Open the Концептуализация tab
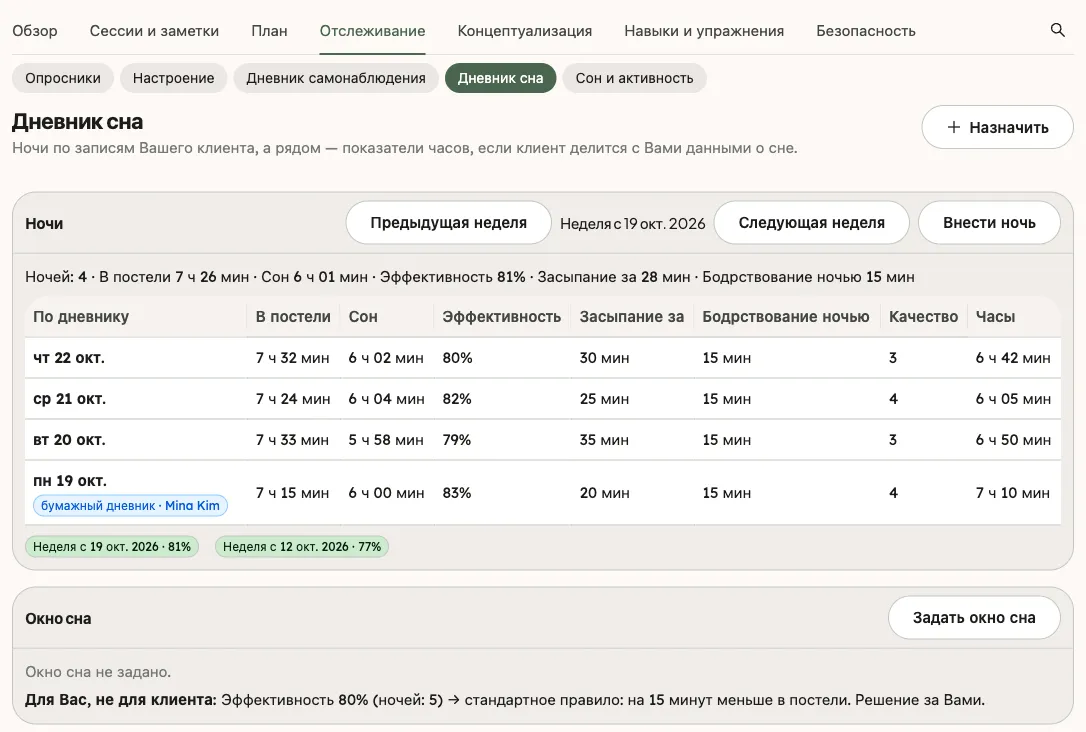Image resolution: width=1086 pixels, height=732 pixels. click(x=524, y=31)
